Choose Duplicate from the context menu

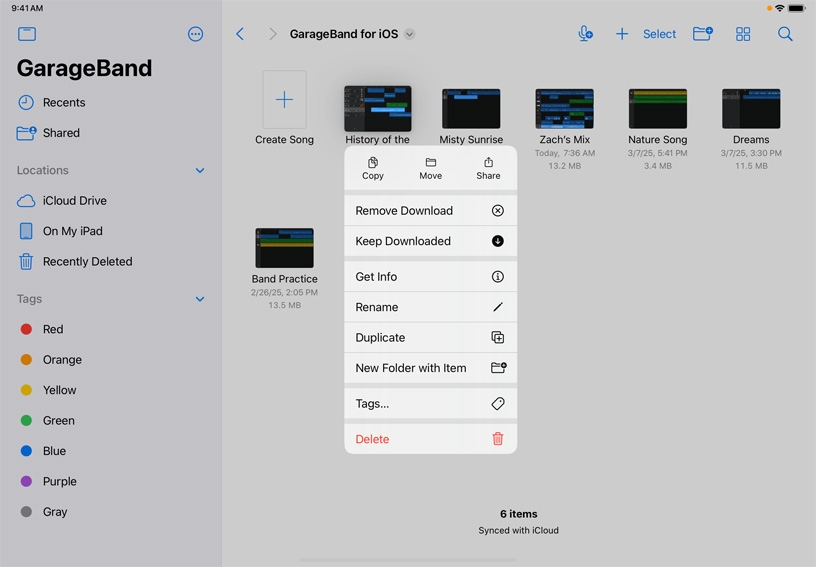click(430, 338)
